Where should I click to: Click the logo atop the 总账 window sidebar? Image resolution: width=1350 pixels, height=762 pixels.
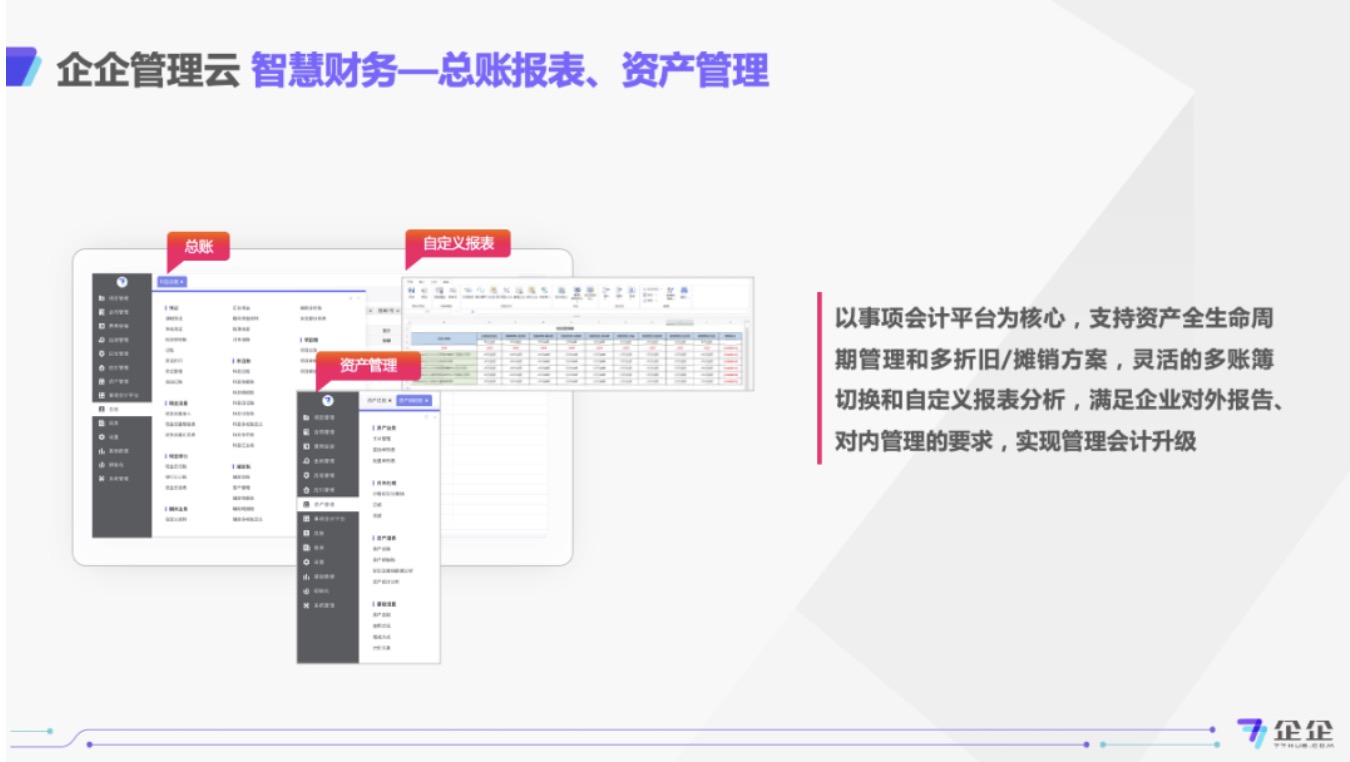(122, 283)
